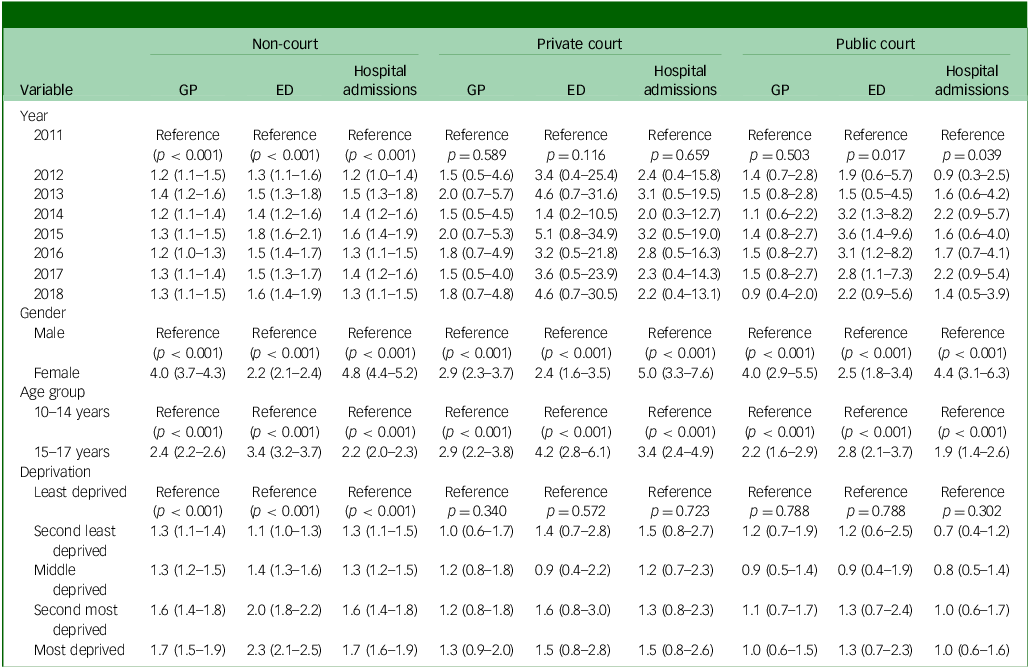Select the p = 0.017 cell
Image resolution: width=1029 pixels, height=668 pixels.
[876, 153]
